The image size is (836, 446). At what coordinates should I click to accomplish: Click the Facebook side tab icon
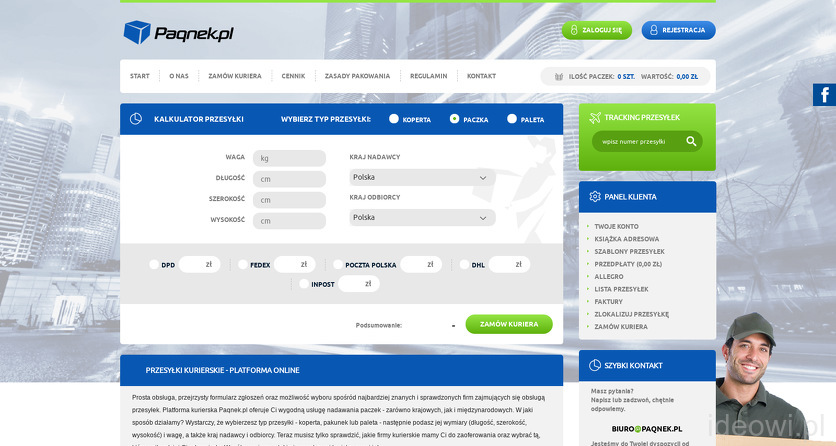[825, 95]
